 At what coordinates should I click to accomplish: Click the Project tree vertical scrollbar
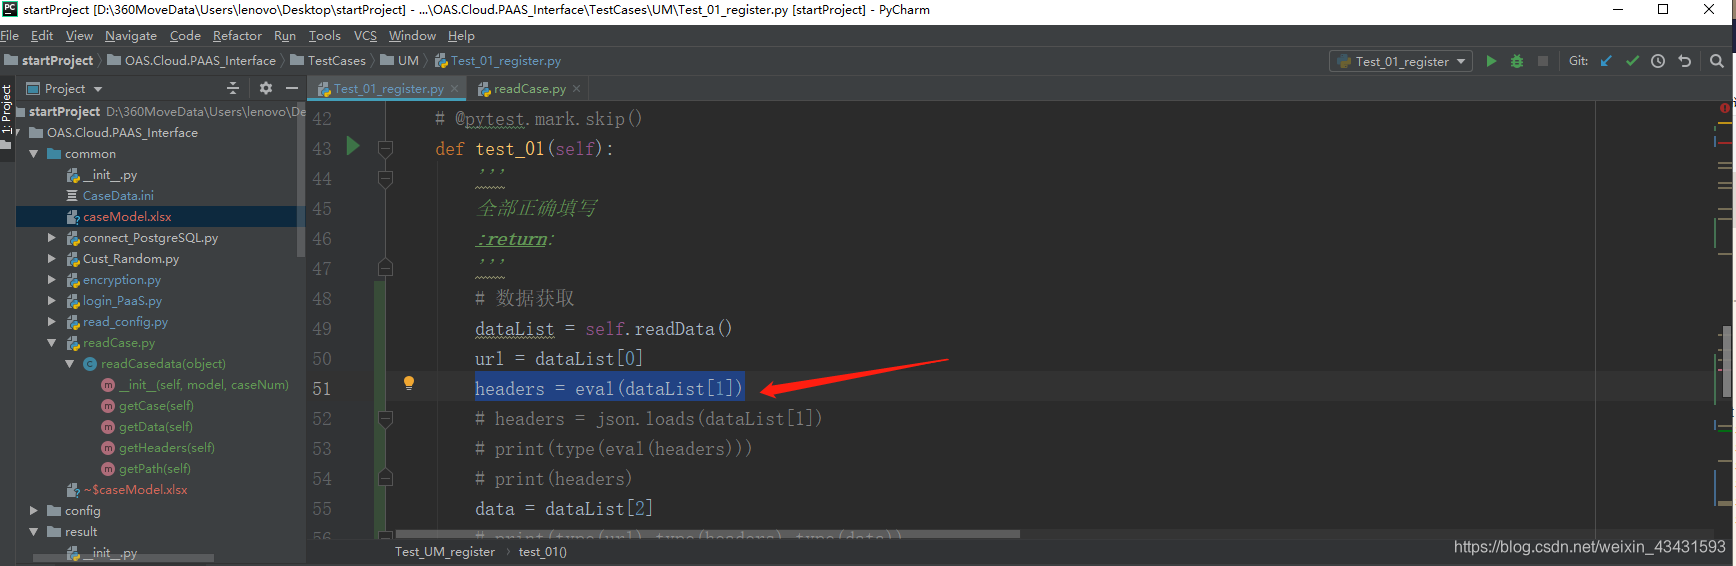(x=301, y=181)
